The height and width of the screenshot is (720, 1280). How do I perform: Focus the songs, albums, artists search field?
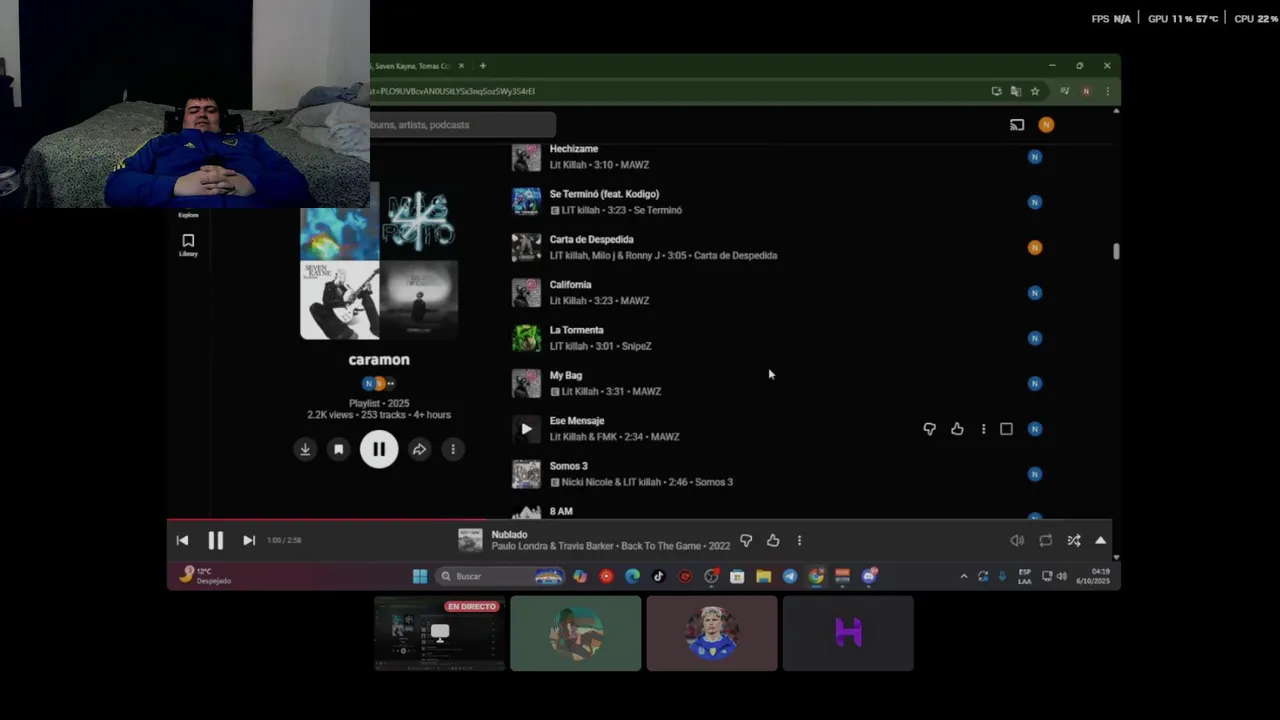[x=462, y=125]
